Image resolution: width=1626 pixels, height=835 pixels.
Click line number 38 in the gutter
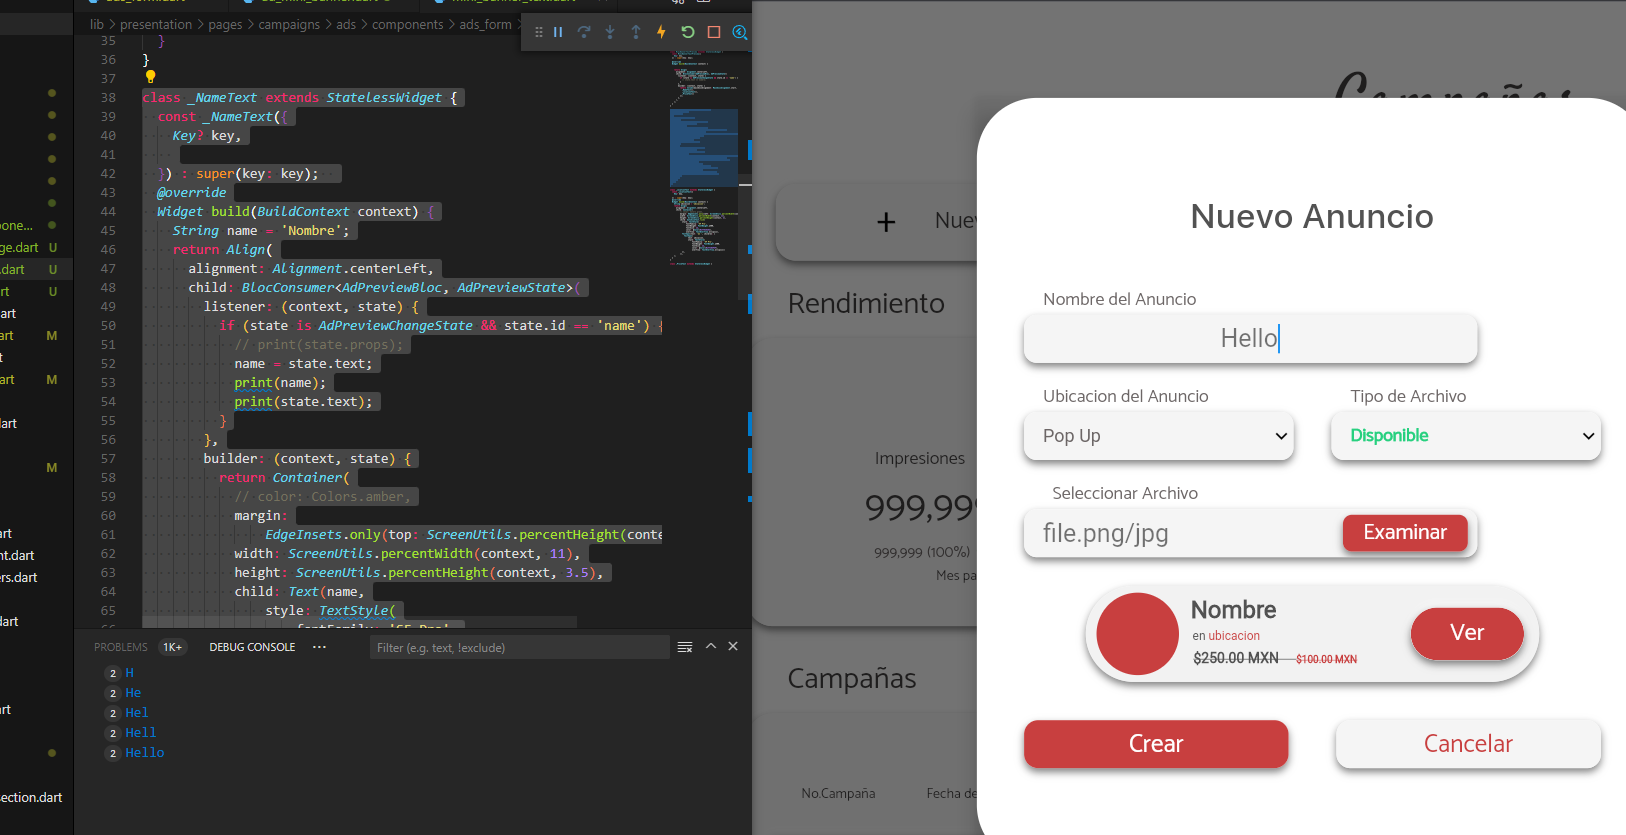[108, 98]
